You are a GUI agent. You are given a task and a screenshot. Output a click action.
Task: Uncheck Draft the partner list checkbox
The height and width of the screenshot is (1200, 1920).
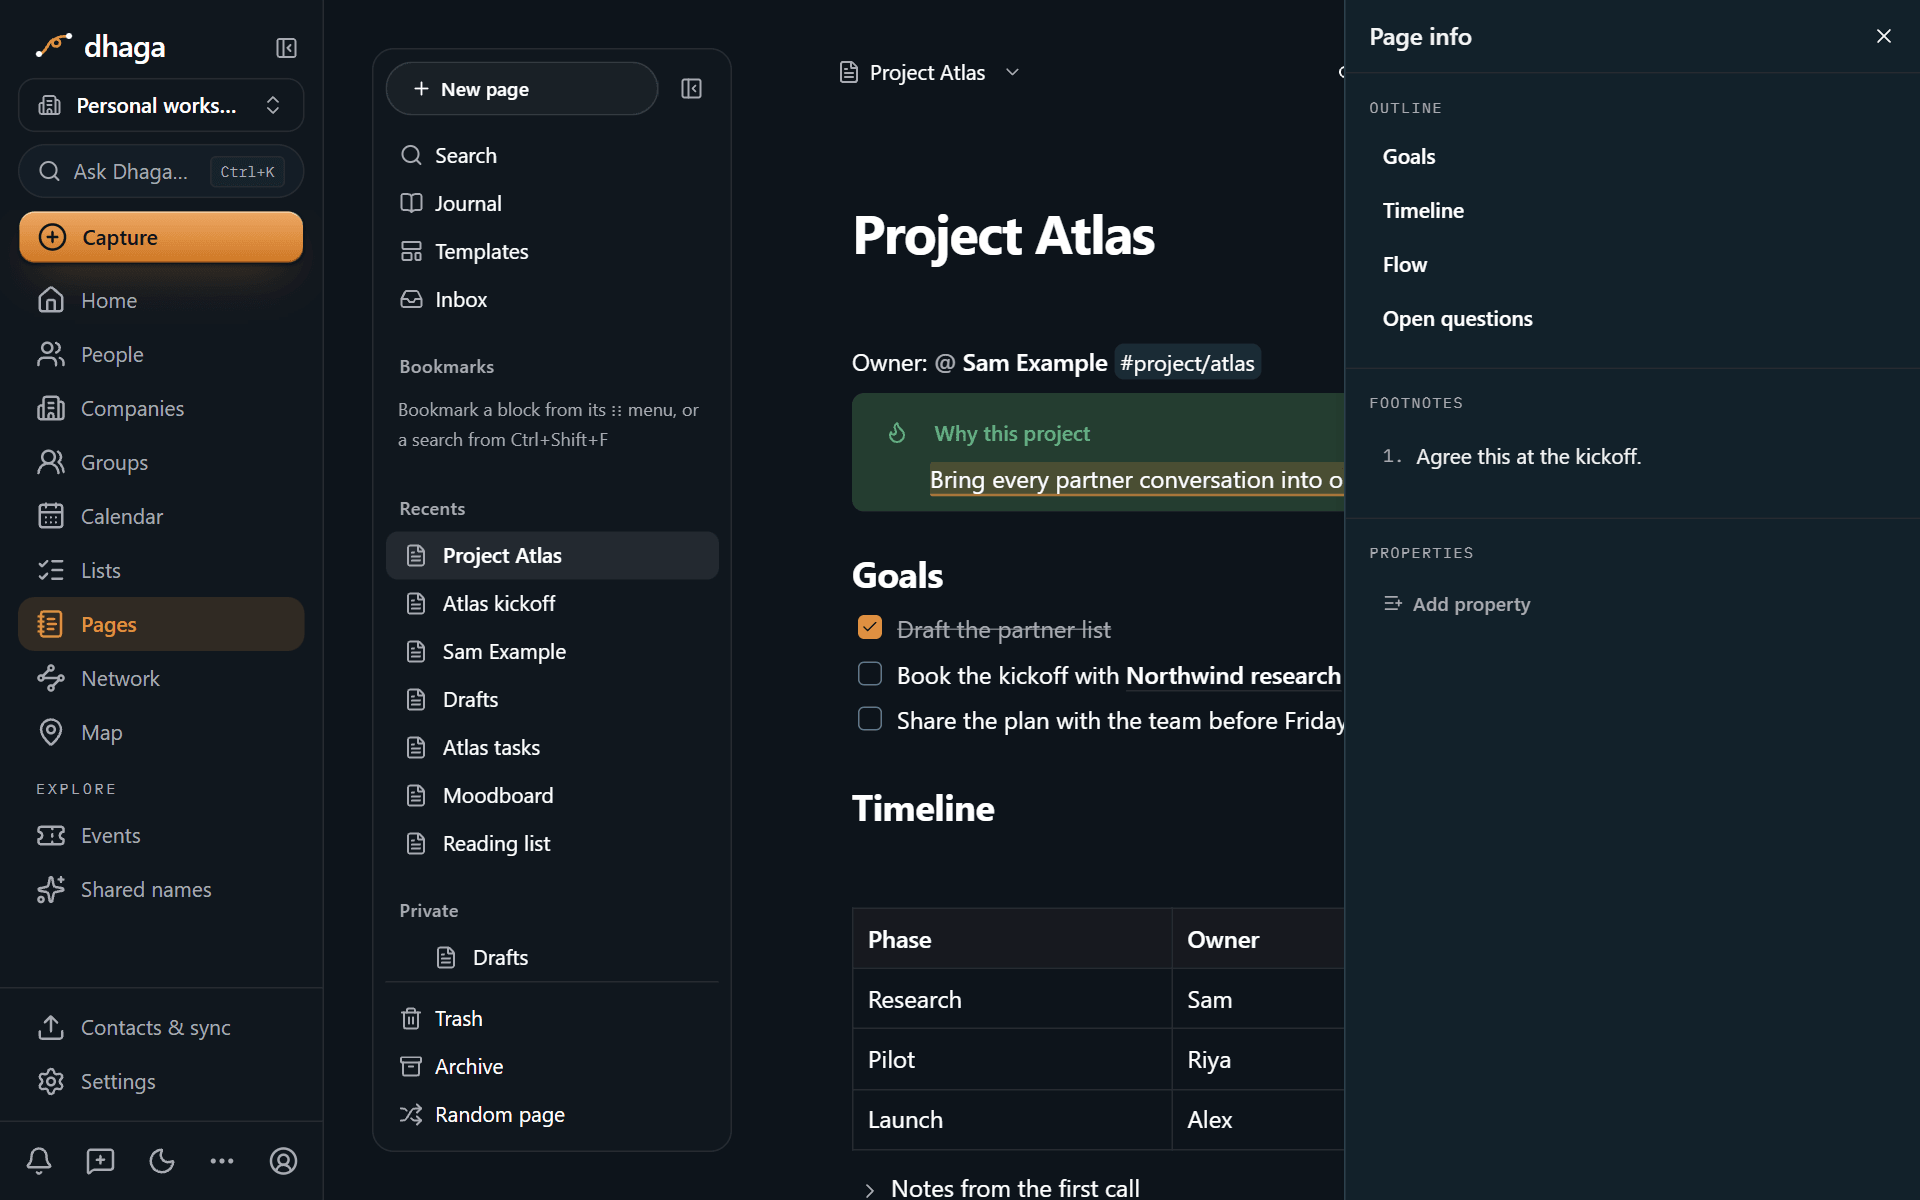870,627
